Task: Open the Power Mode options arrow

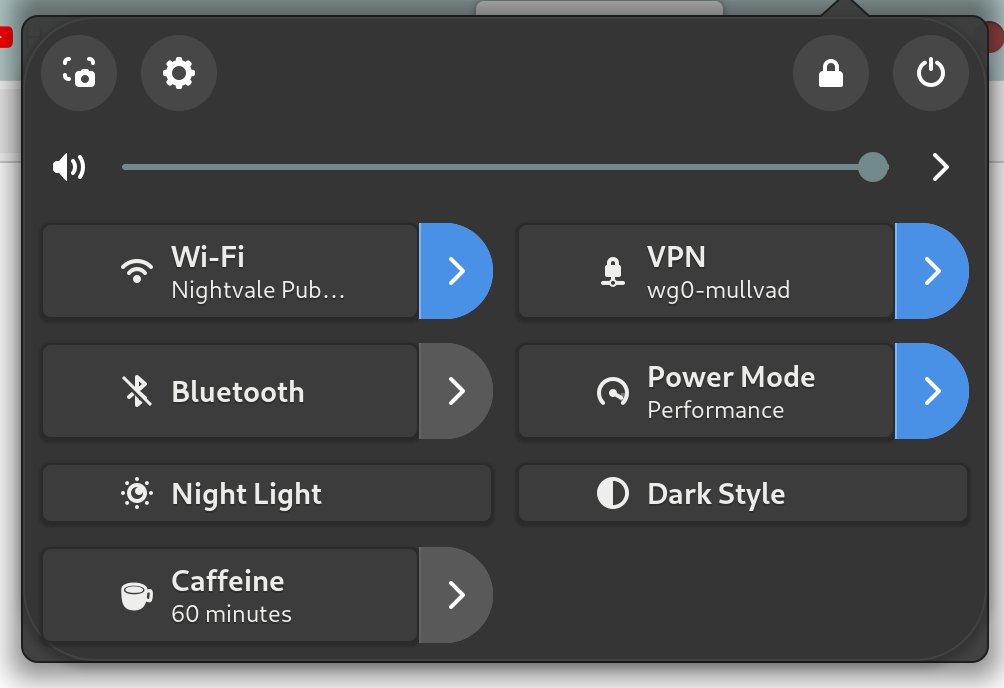Action: [x=932, y=391]
